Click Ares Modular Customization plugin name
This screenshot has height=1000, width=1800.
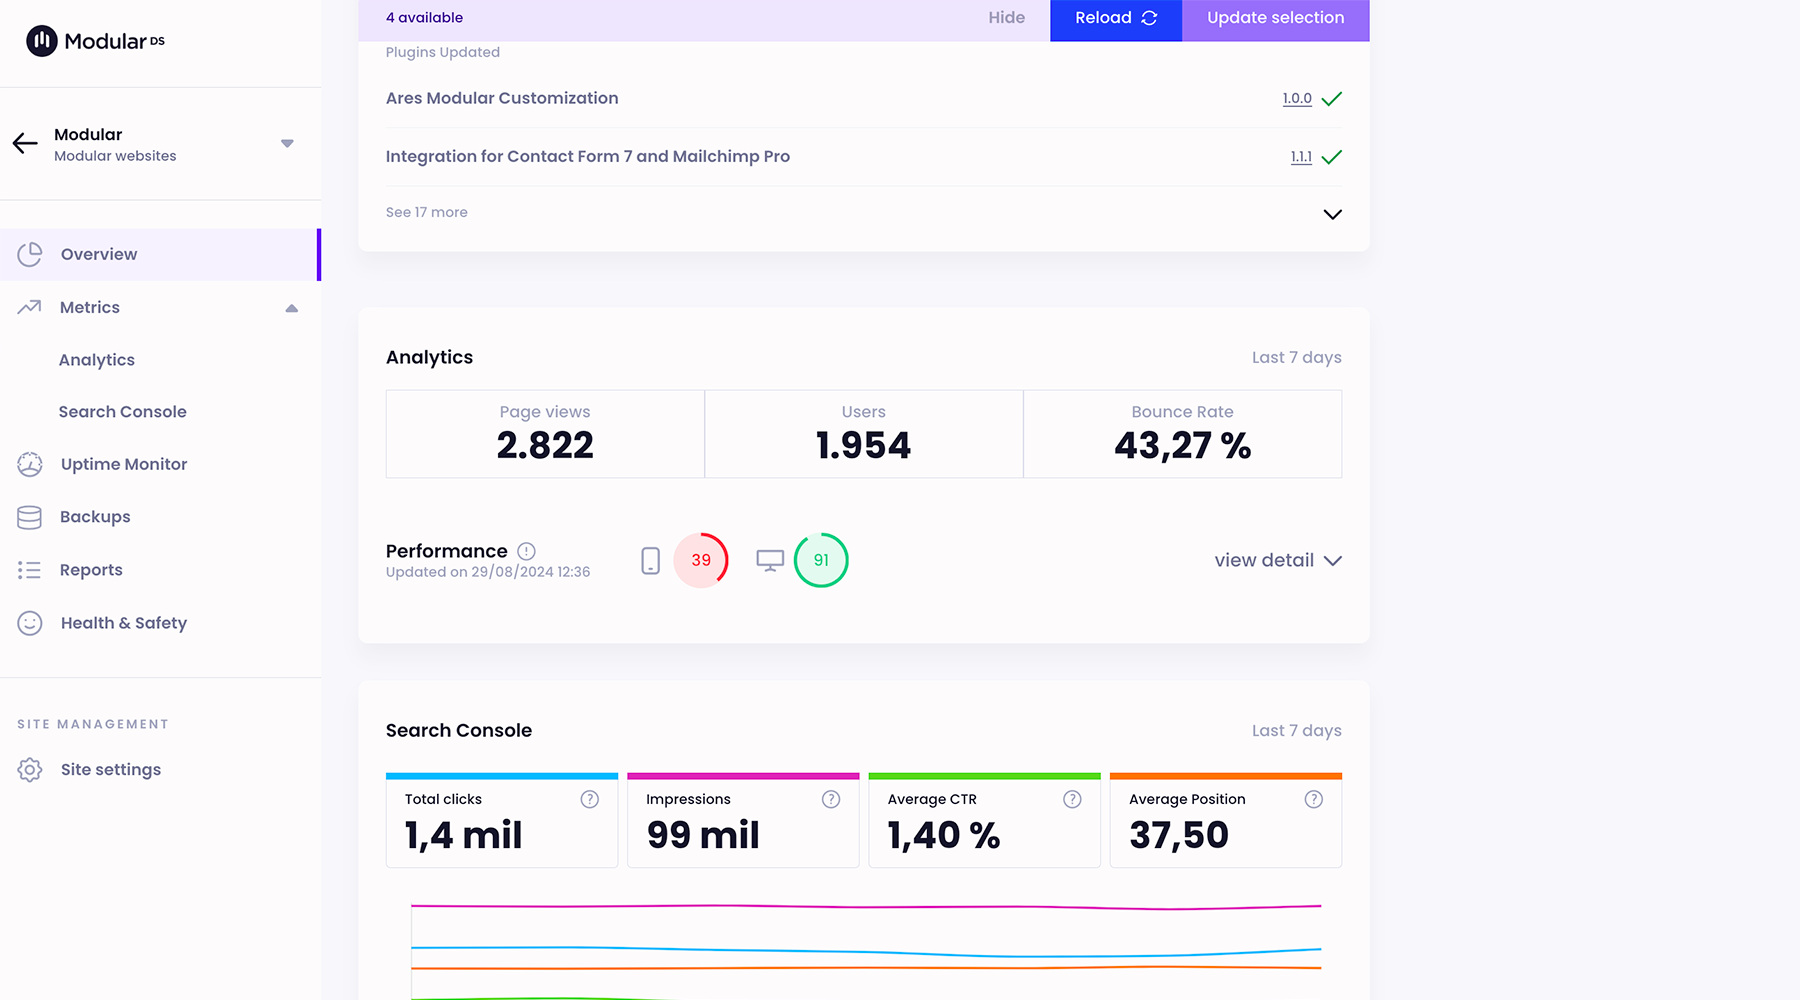pyautogui.click(x=502, y=98)
